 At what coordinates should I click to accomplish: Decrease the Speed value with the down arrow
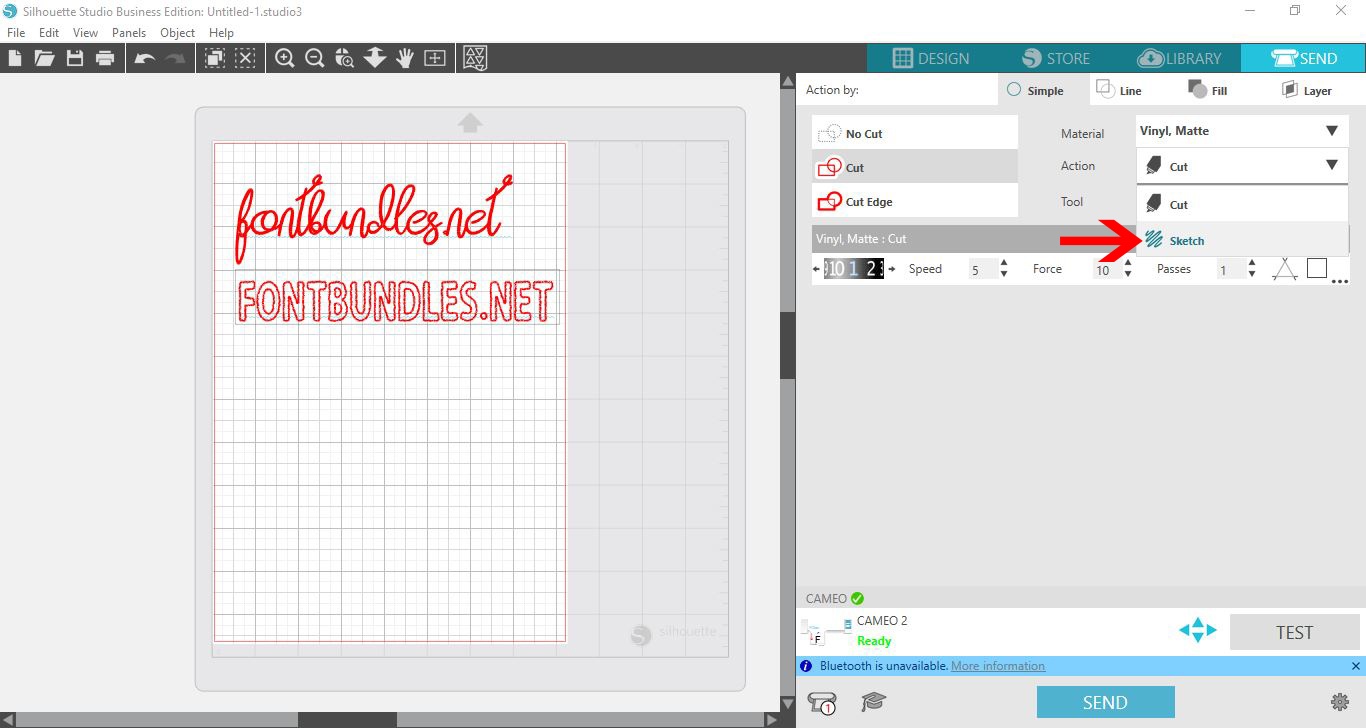[1004, 274]
